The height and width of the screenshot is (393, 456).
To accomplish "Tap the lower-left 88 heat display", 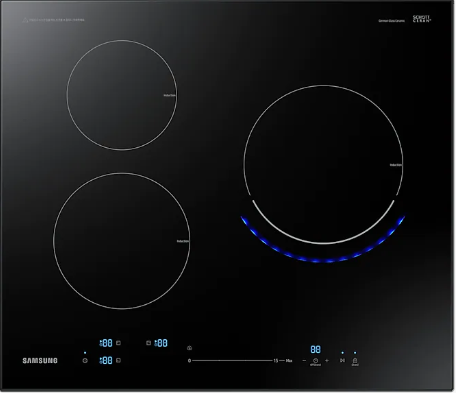I will 106,360.
